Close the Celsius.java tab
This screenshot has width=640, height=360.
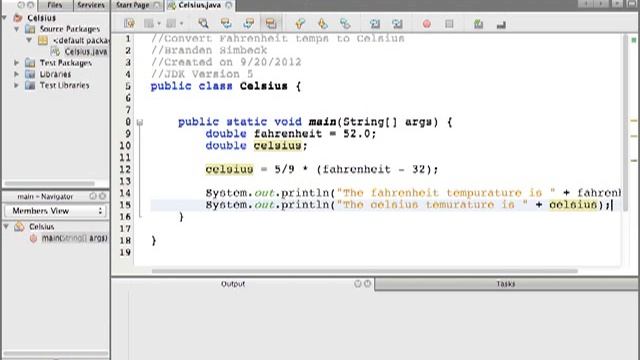pyautogui.click(x=229, y=5)
